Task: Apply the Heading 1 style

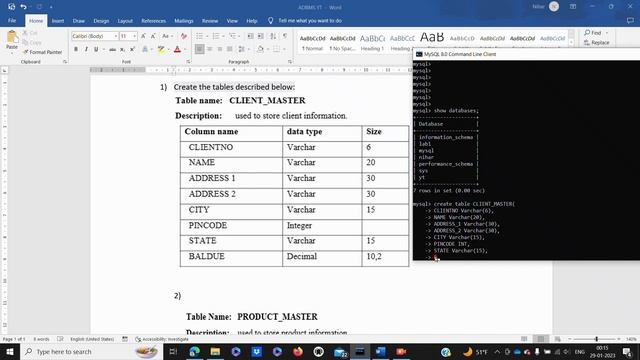Action: (372, 42)
